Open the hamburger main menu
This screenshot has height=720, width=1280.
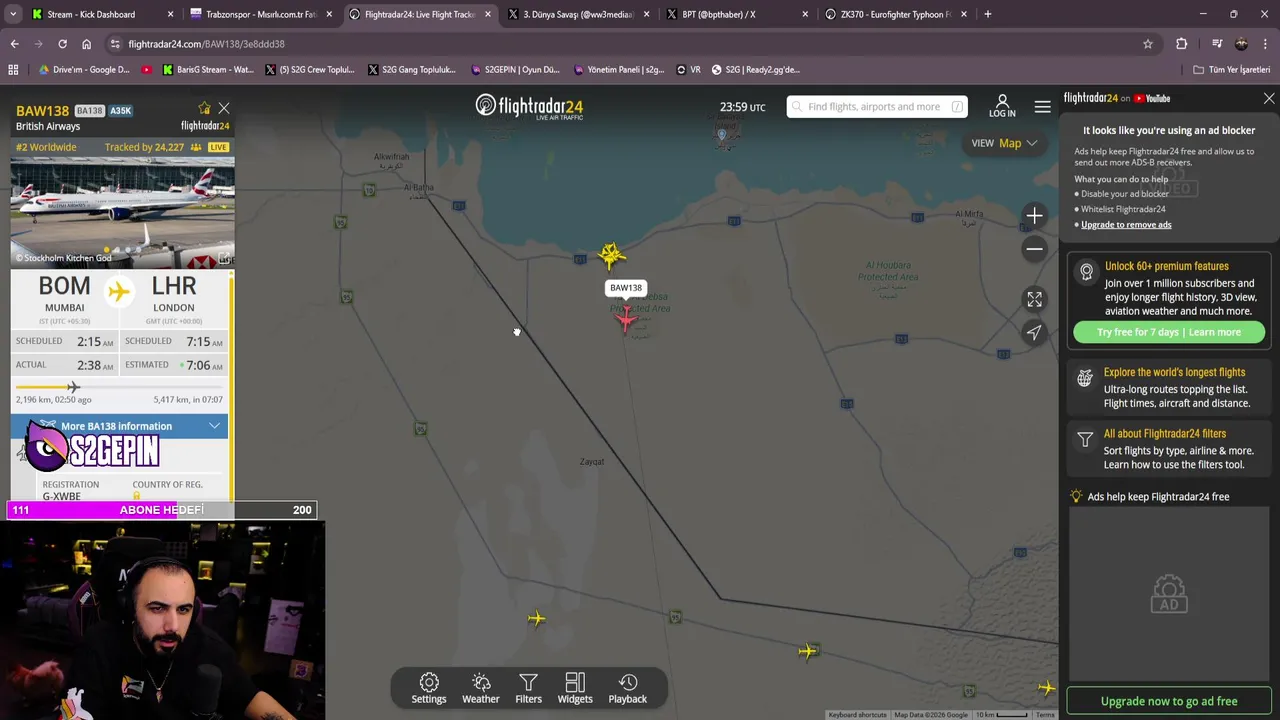(x=1042, y=107)
